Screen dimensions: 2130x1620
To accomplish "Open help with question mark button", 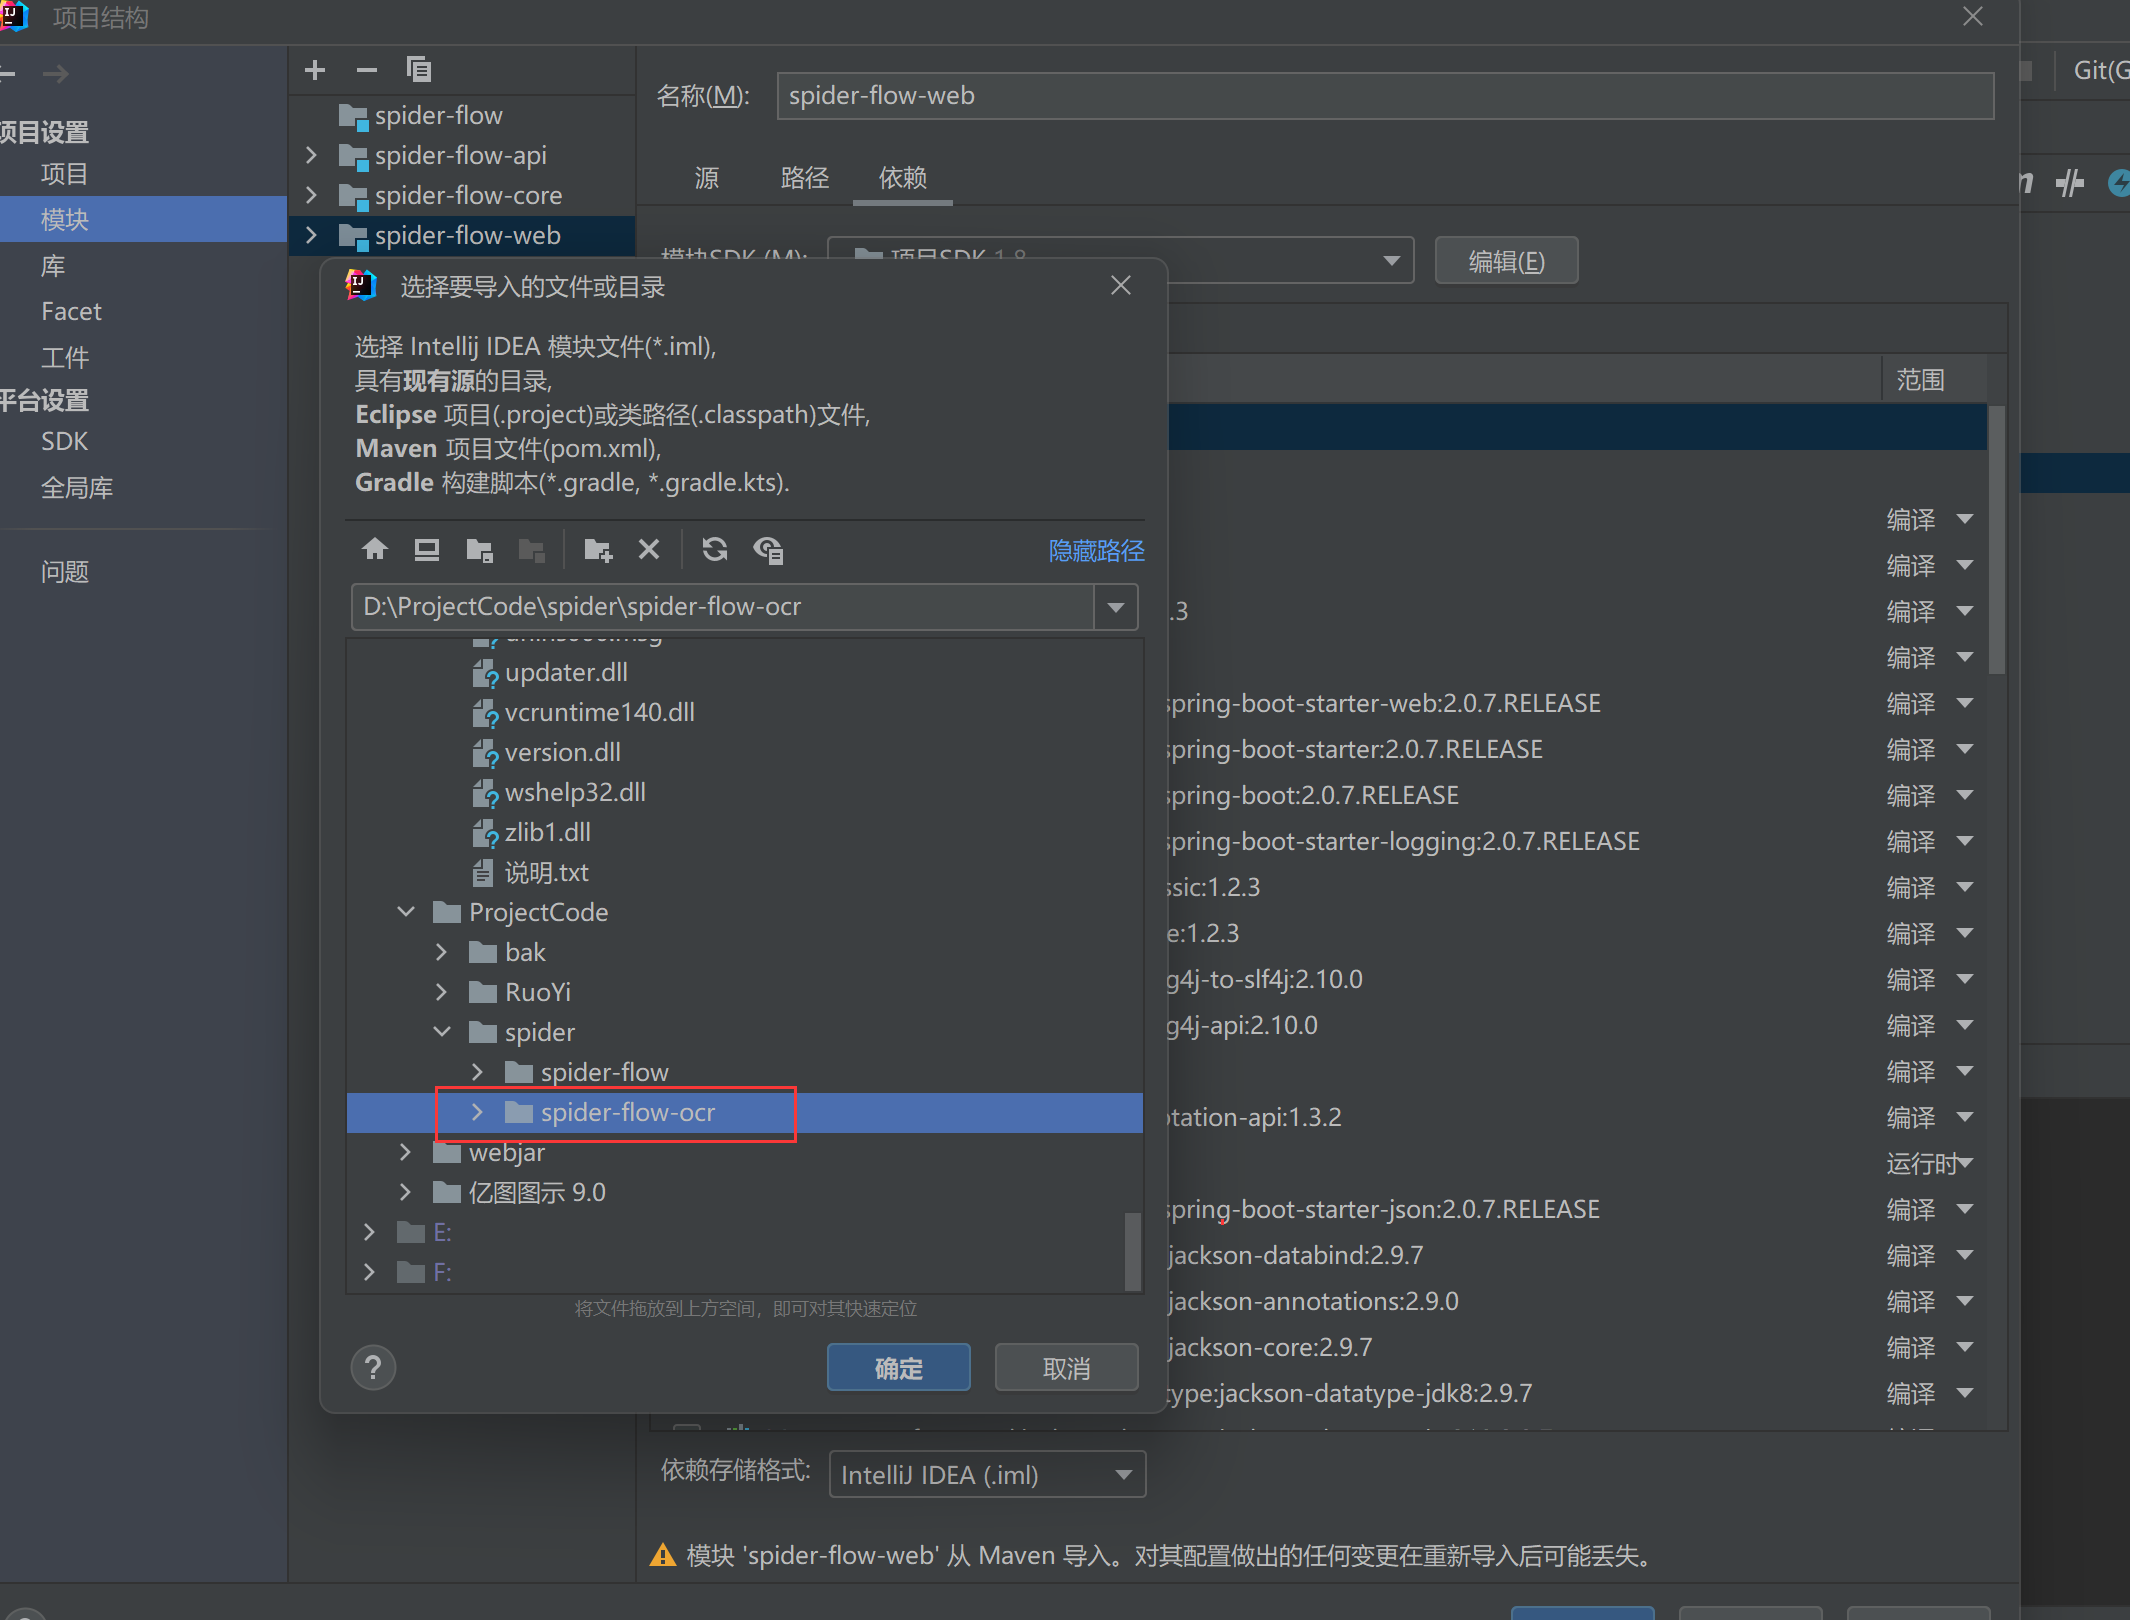I will pyautogui.click(x=373, y=1367).
